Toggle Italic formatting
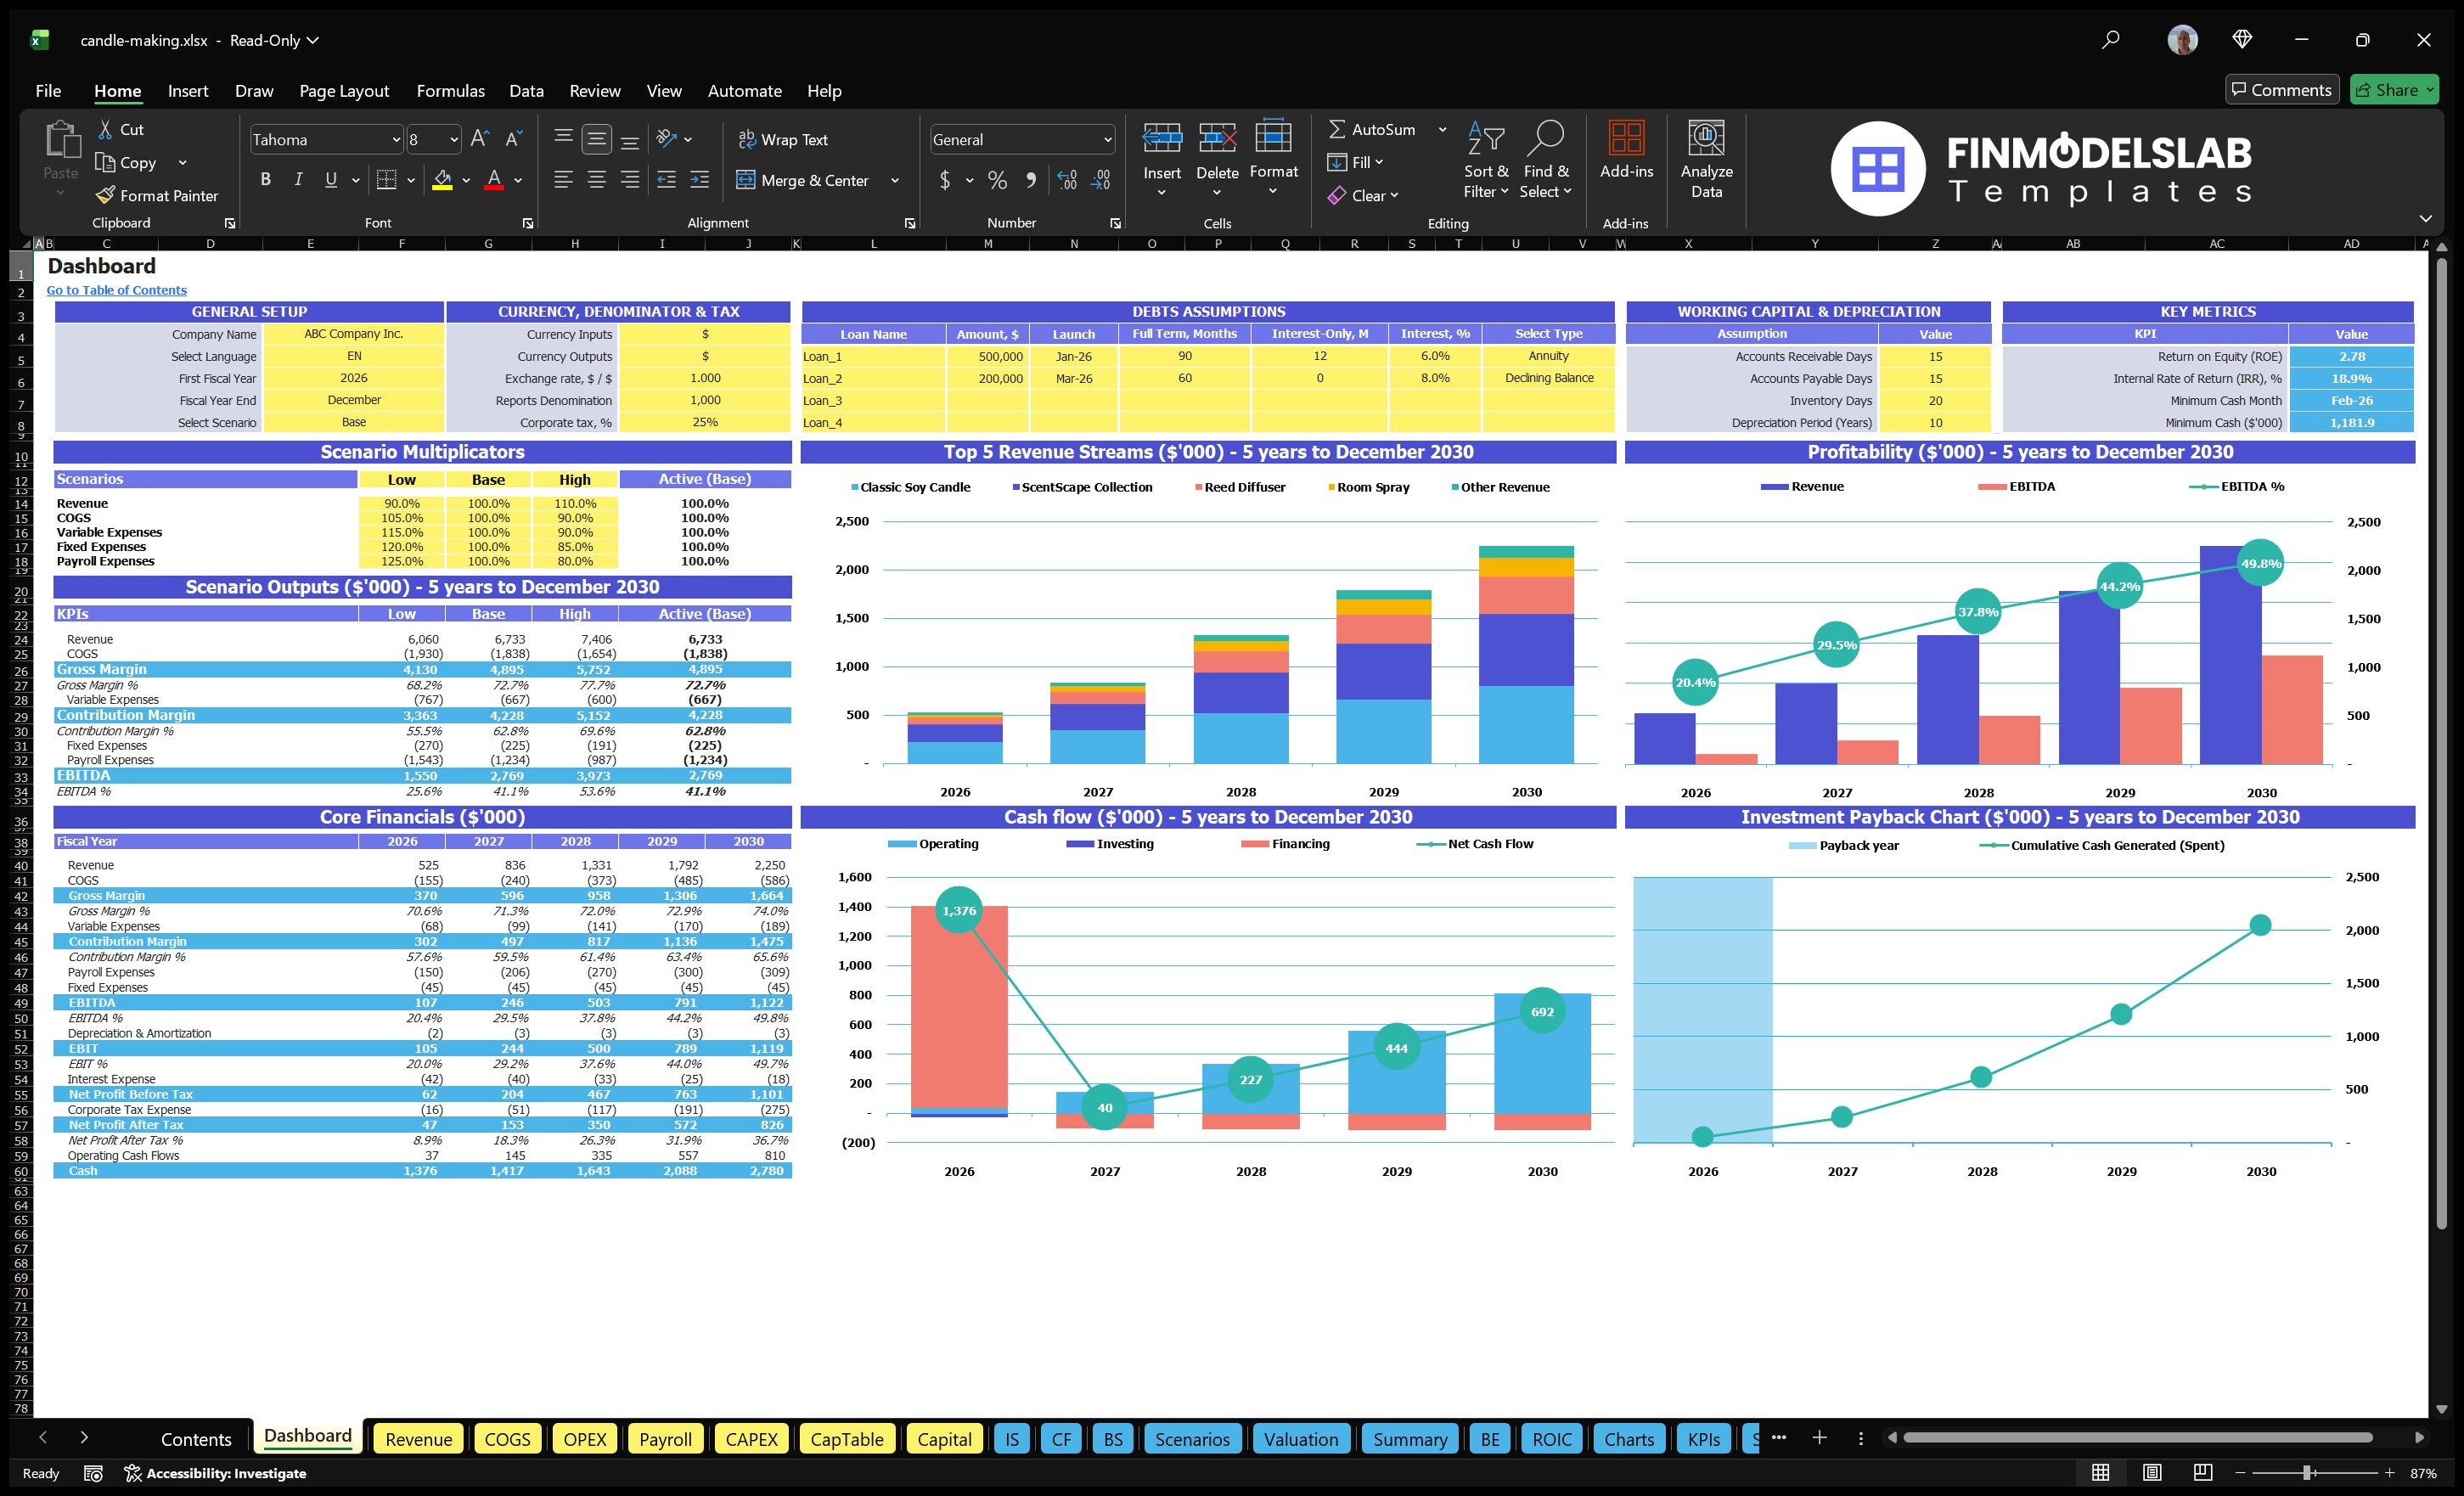The image size is (2464, 1496). [x=297, y=180]
